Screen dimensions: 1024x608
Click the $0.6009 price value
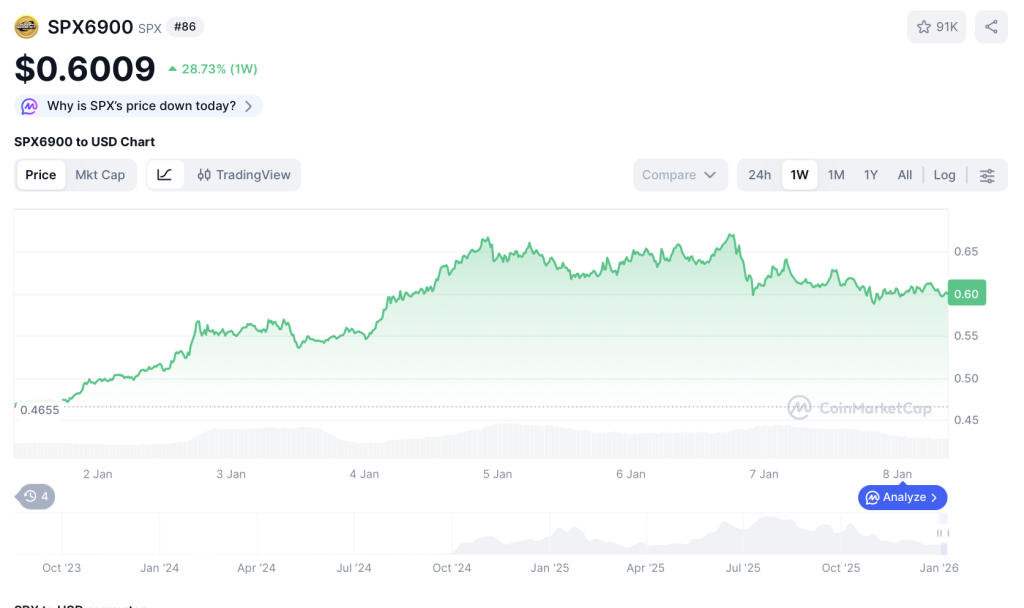click(x=85, y=69)
